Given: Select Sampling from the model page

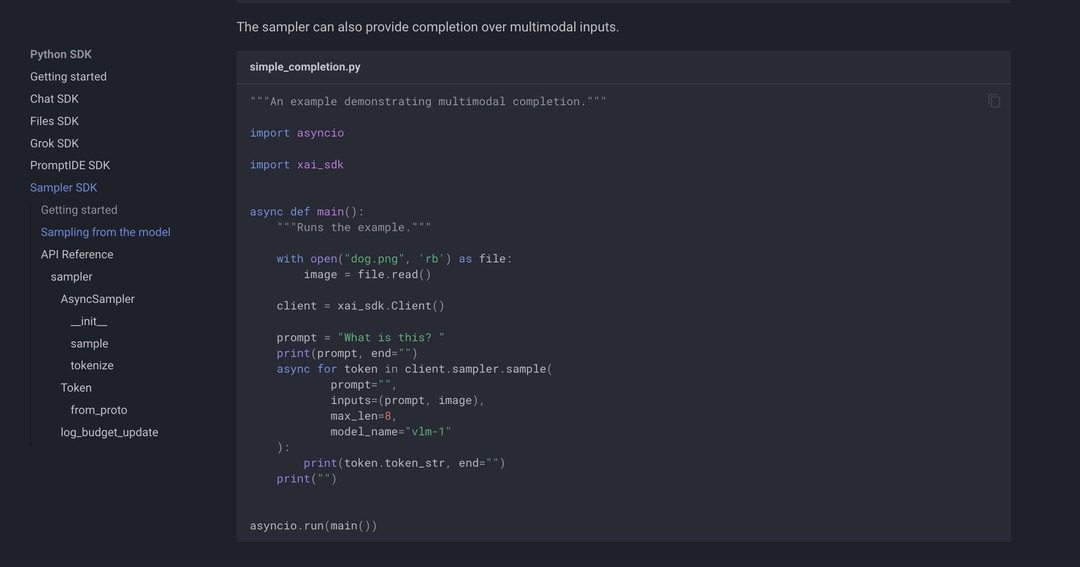Looking at the screenshot, I should click(x=105, y=232).
